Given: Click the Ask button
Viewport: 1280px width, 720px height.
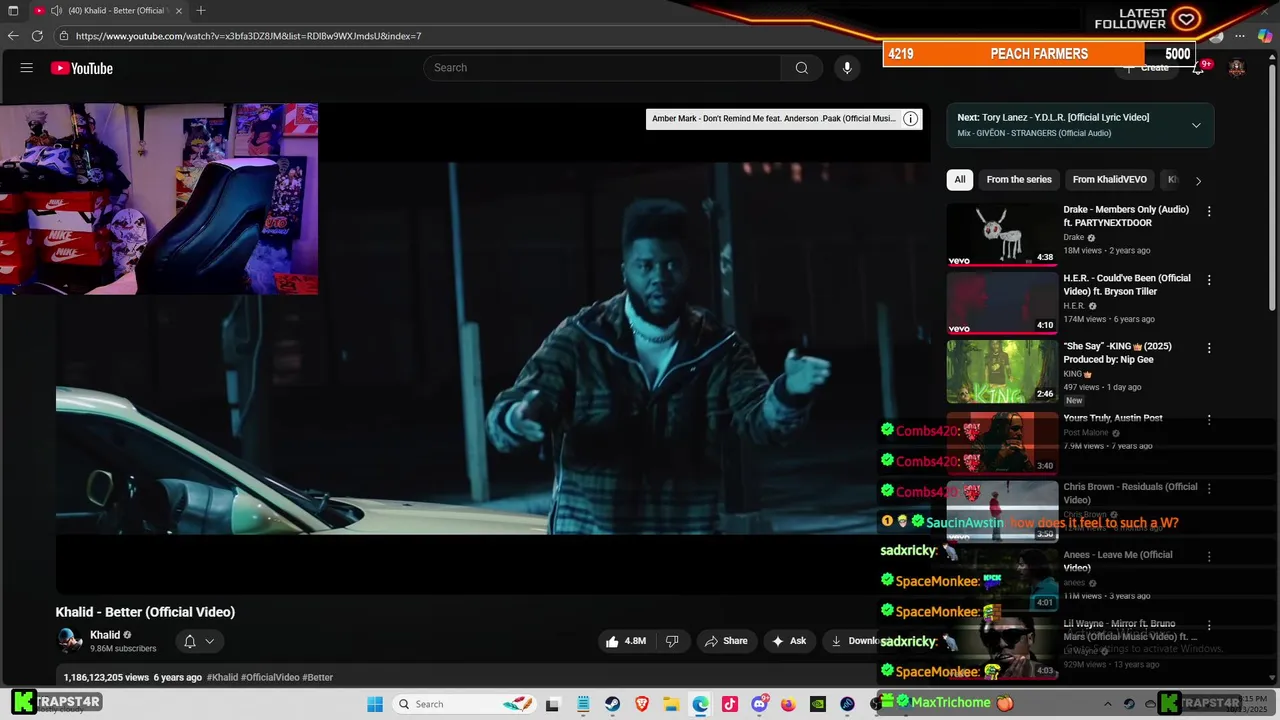Looking at the screenshot, I should 789,641.
